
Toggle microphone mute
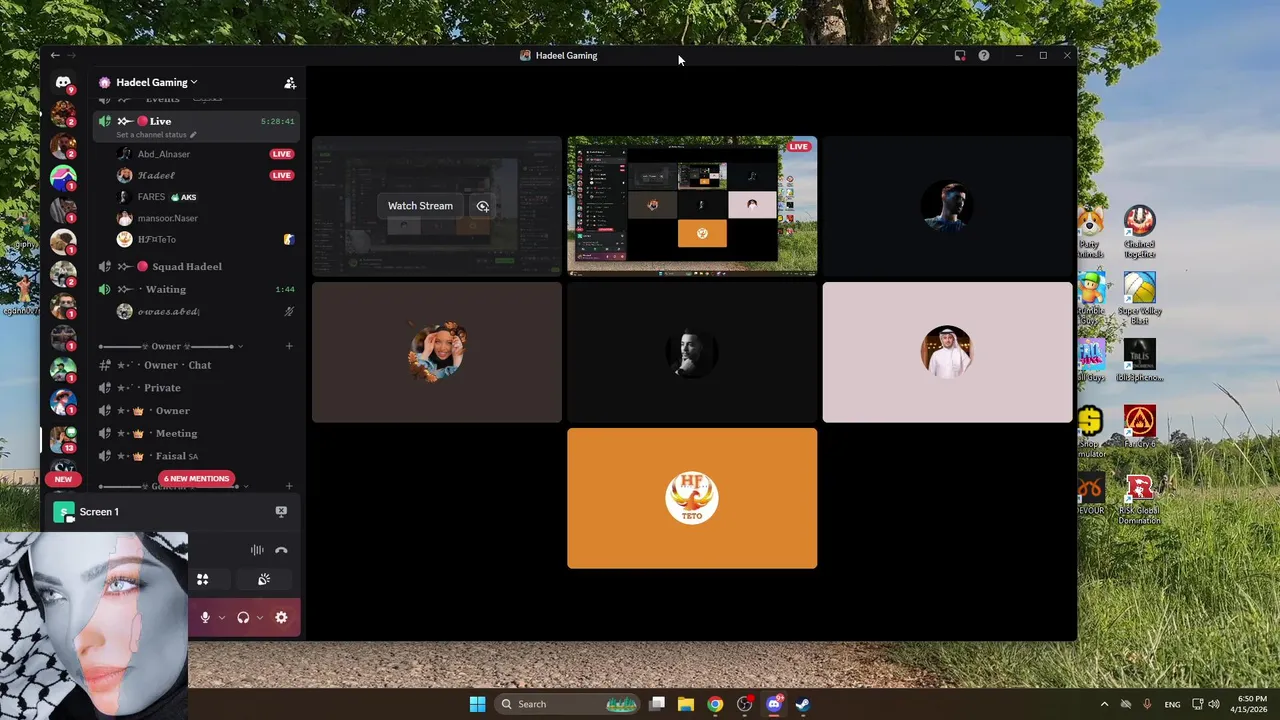point(205,617)
